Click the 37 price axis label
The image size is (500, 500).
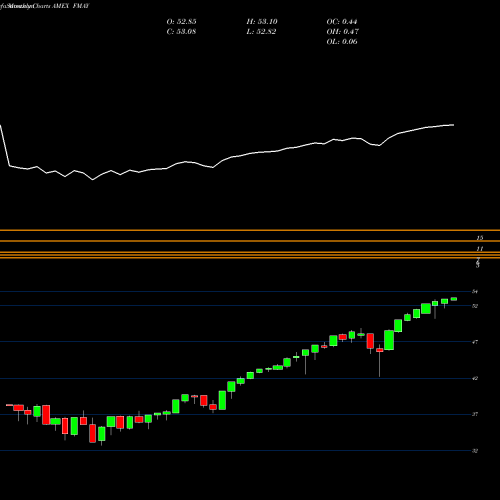475,414
